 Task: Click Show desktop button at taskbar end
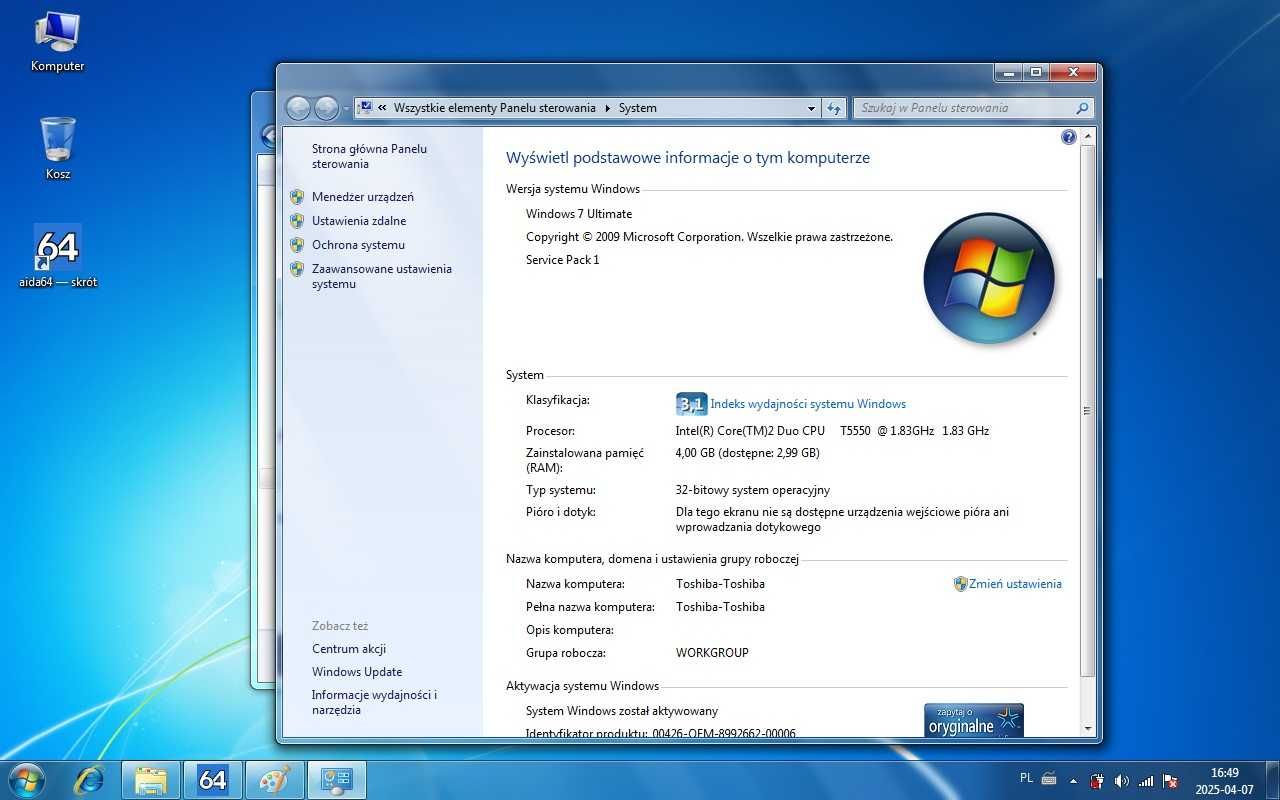coord(1271,780)
